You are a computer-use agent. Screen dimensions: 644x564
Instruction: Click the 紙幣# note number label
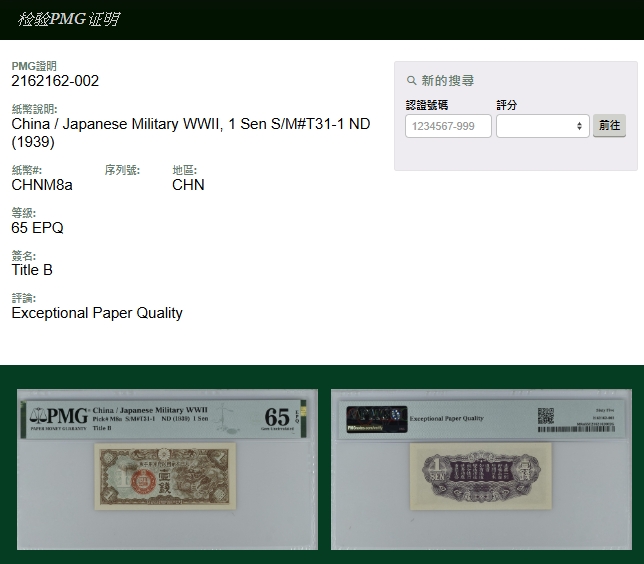coord(27,170)
